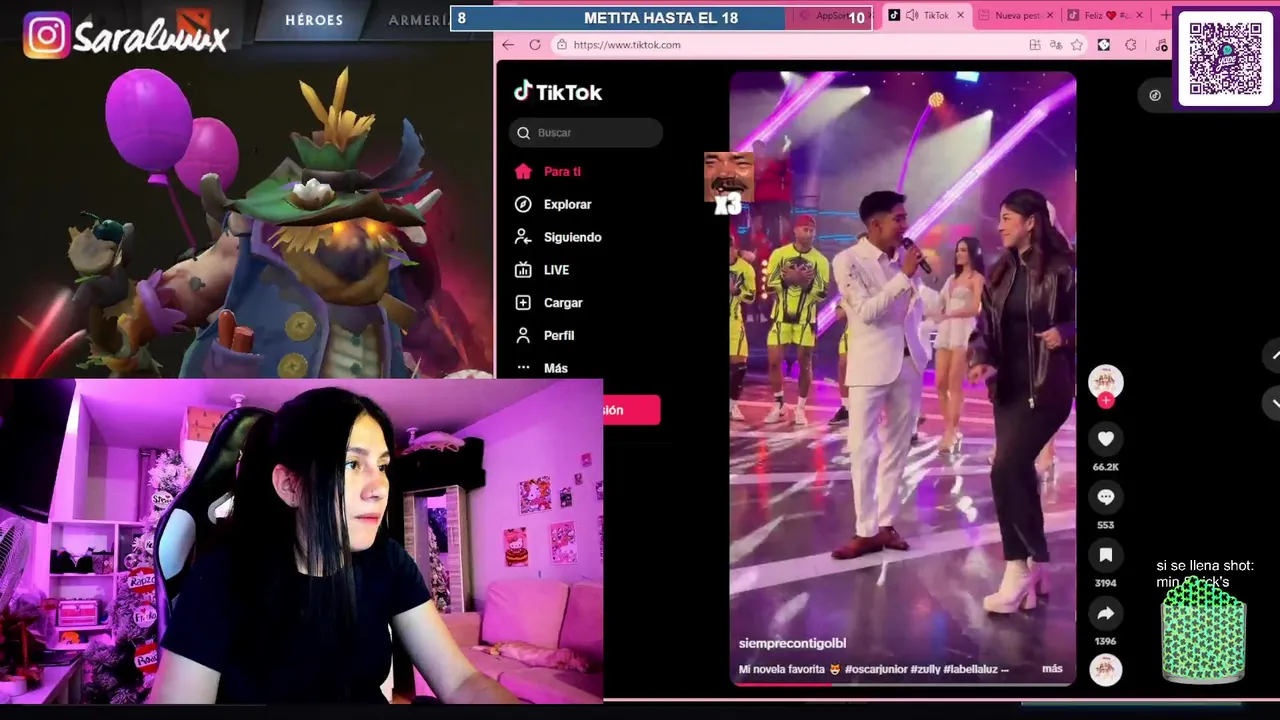Save the video with bookmark icon
The height and width of the screenshot is (720, 1280).
click(x=1105, y=555)
